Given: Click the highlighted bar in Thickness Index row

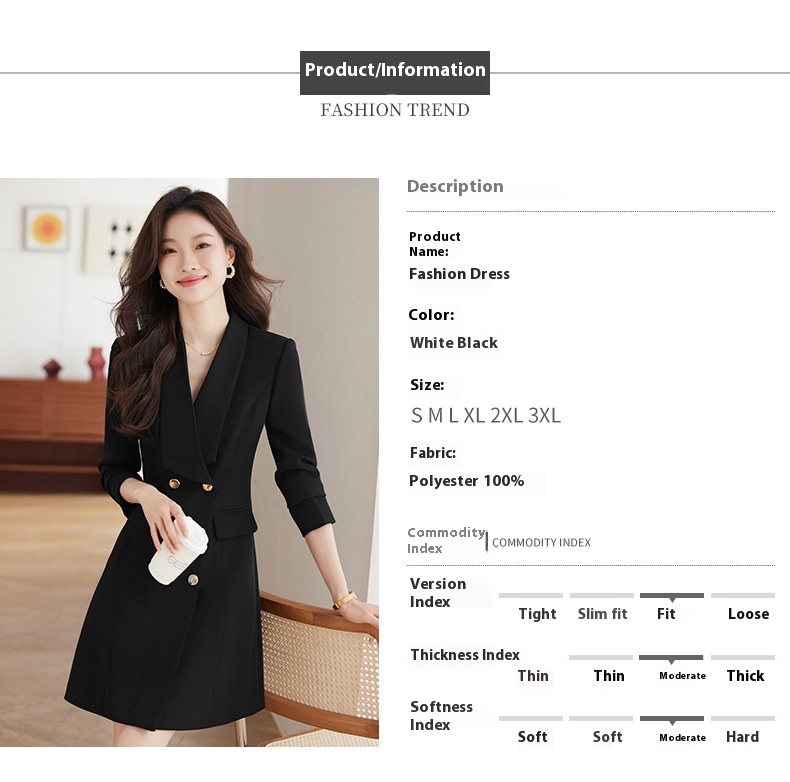Looking at the screenshot, I should (x=671, y=658).
